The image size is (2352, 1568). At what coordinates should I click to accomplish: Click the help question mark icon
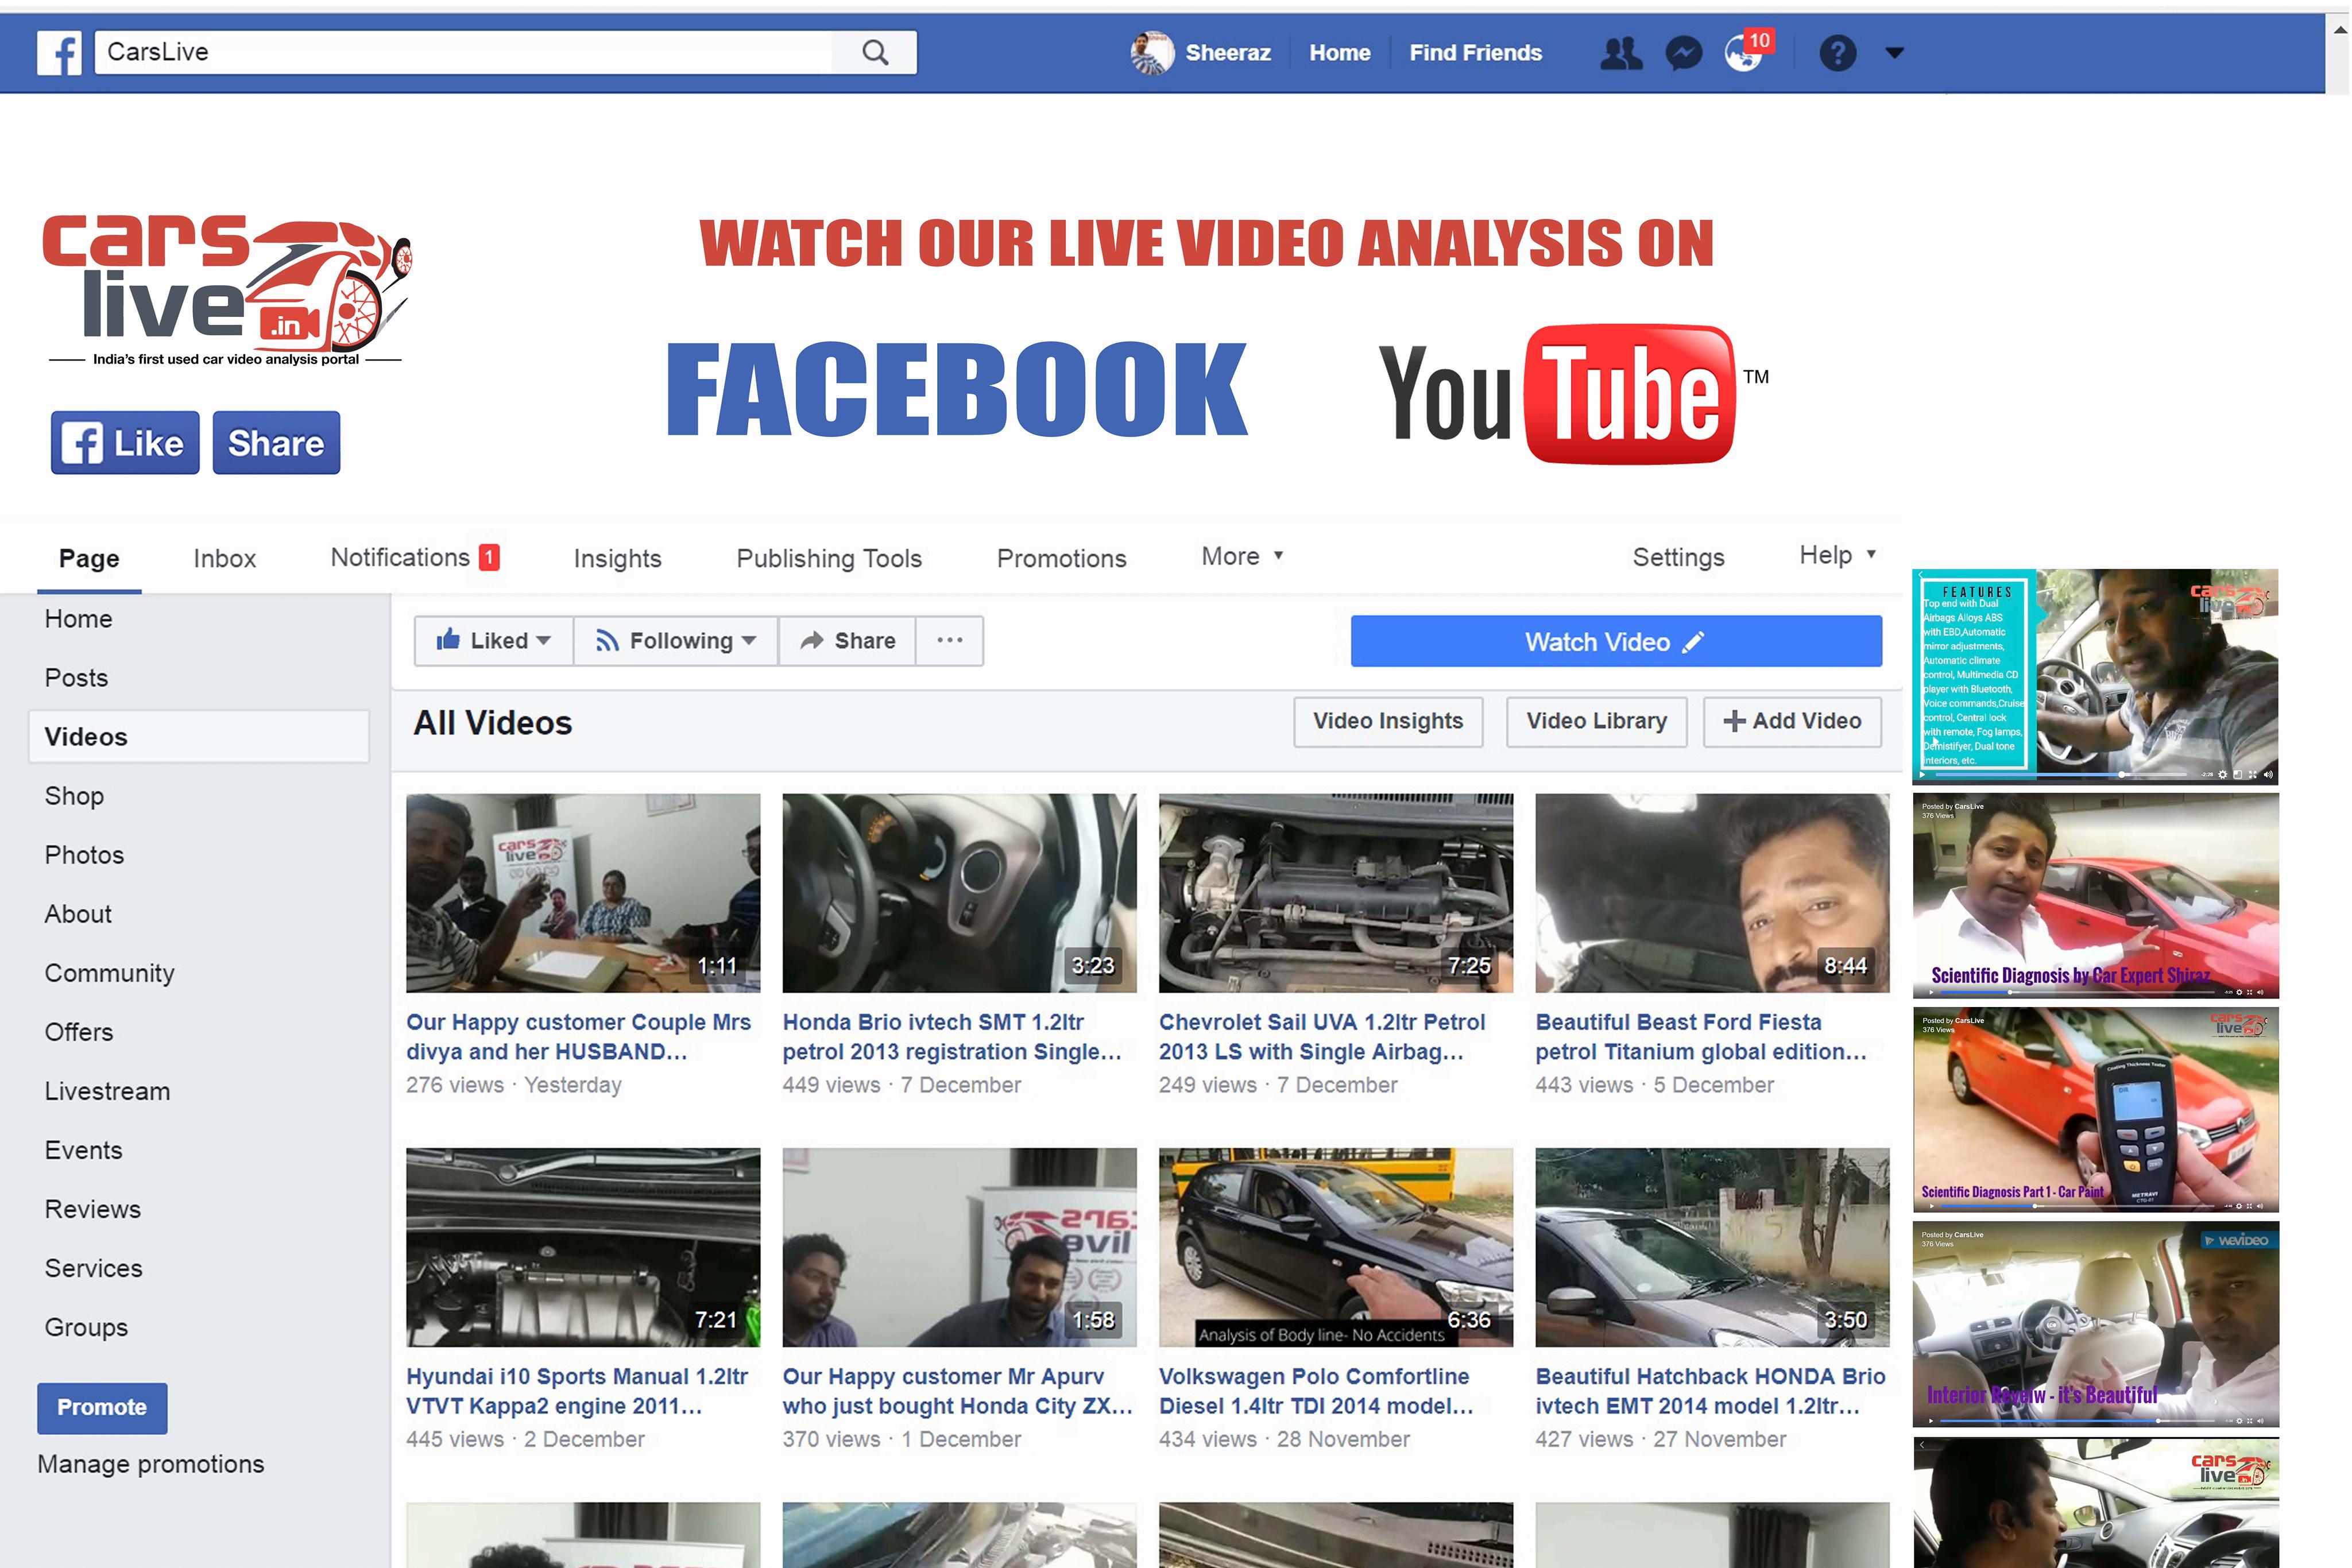coord(1837,53)
